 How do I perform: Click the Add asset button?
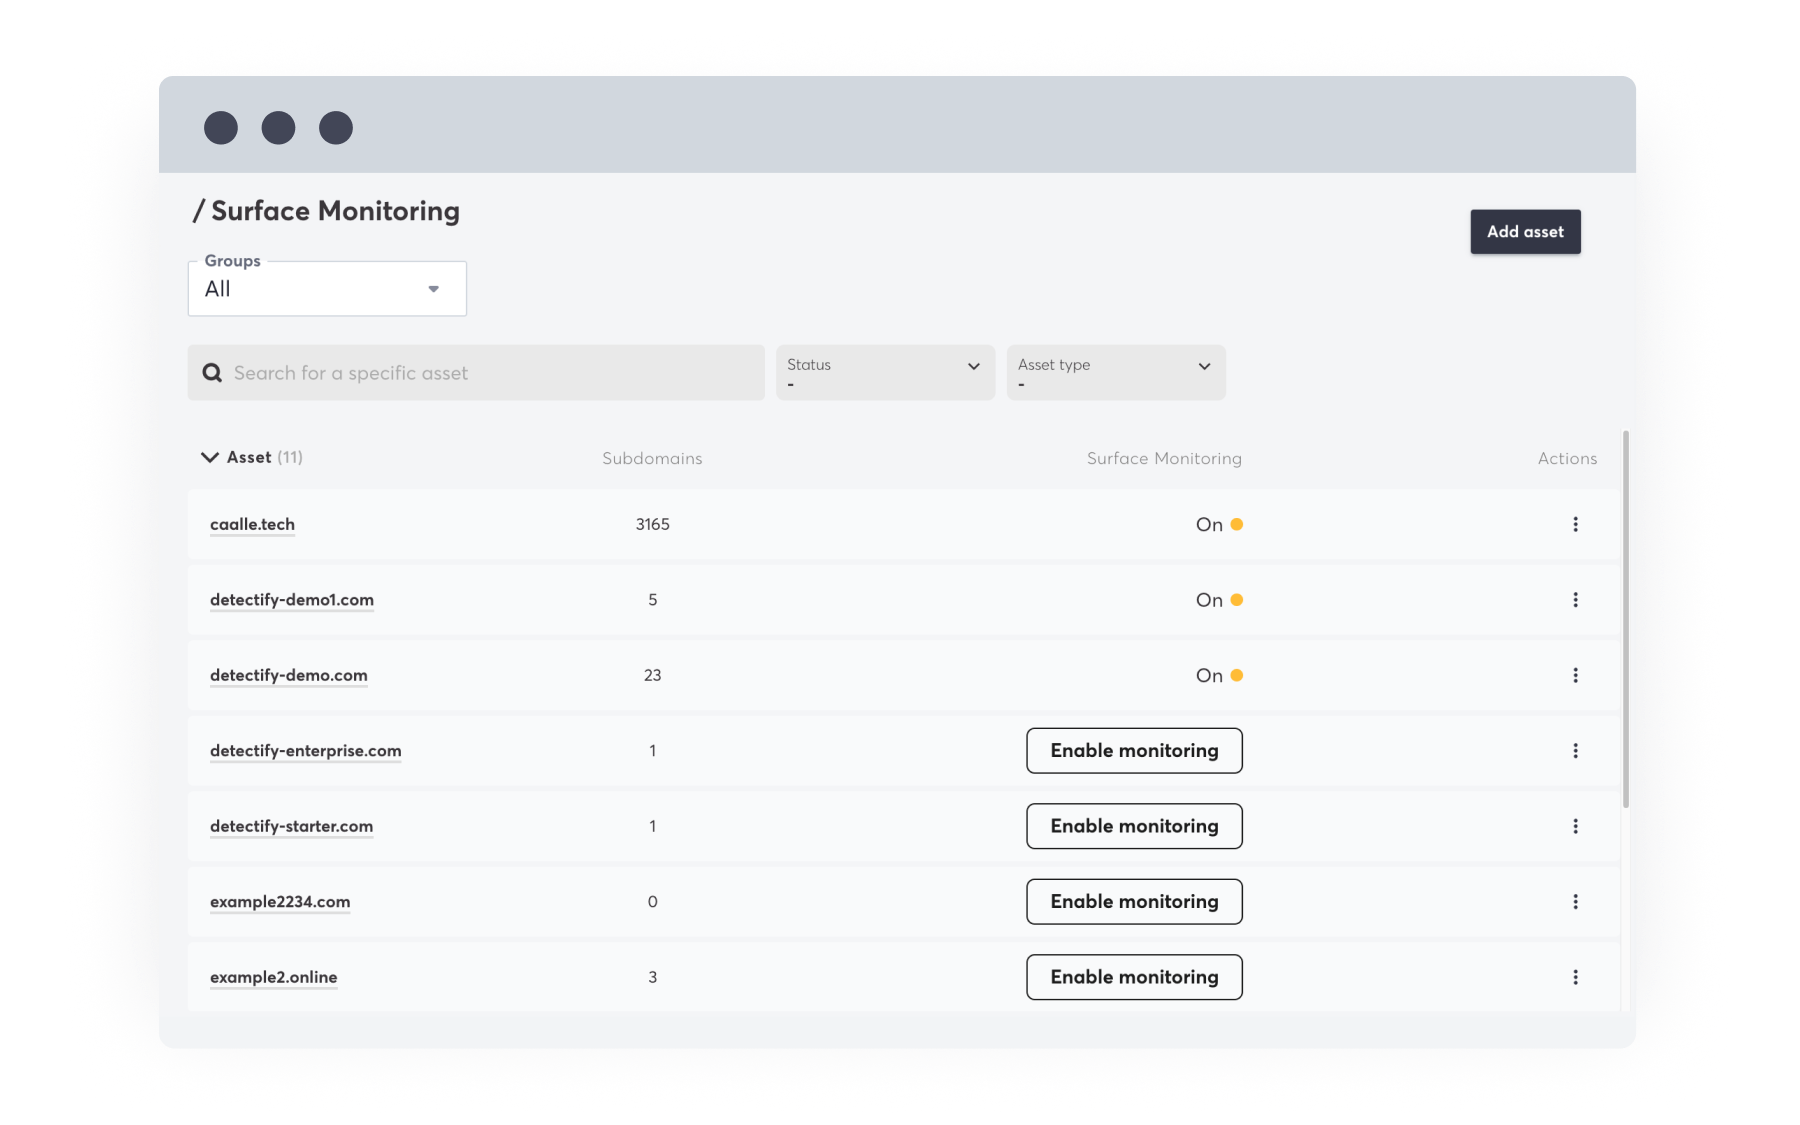[x=1525, y=232]
